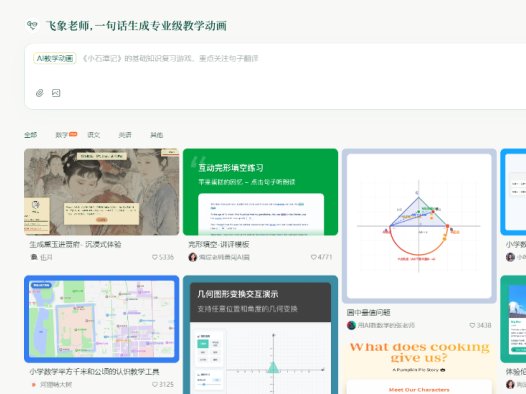Click the paperclip attachment icon

coord(40,93)
